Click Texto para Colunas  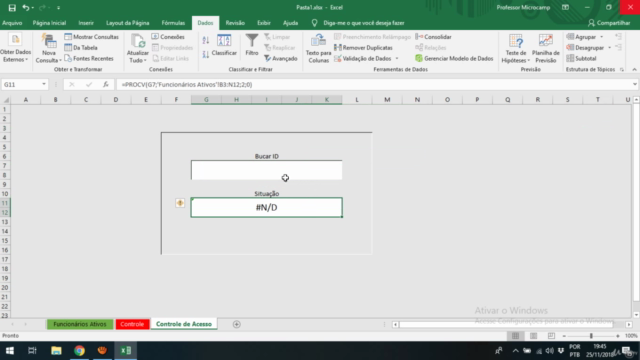(318, 48)
